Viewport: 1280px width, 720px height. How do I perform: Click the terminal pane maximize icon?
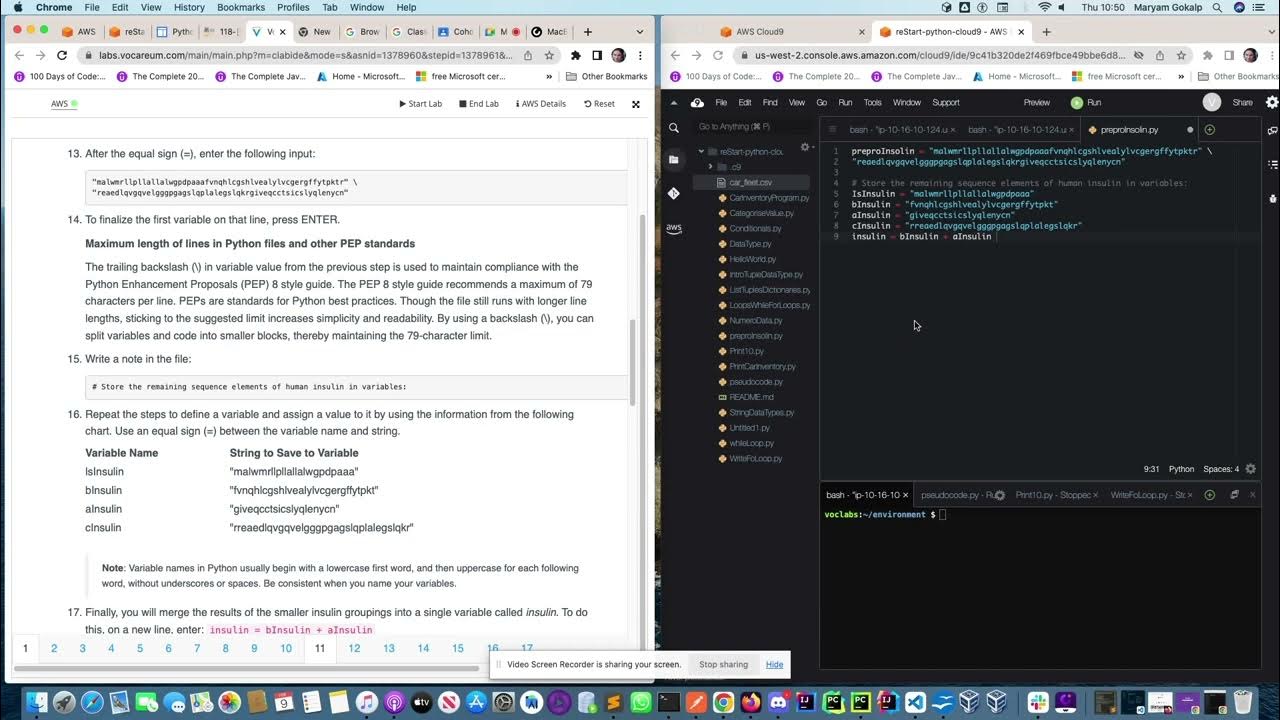[1234, 495]
